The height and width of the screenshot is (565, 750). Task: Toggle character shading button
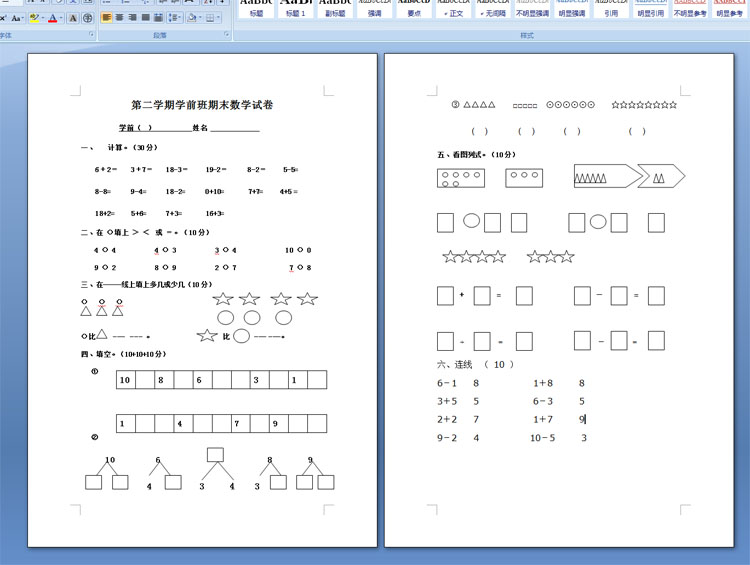[x=73, y=18]
